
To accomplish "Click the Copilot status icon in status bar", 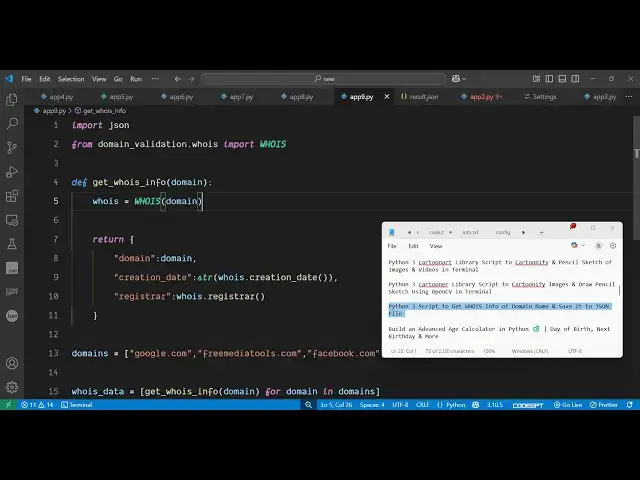I will click(x=476, y=404).
